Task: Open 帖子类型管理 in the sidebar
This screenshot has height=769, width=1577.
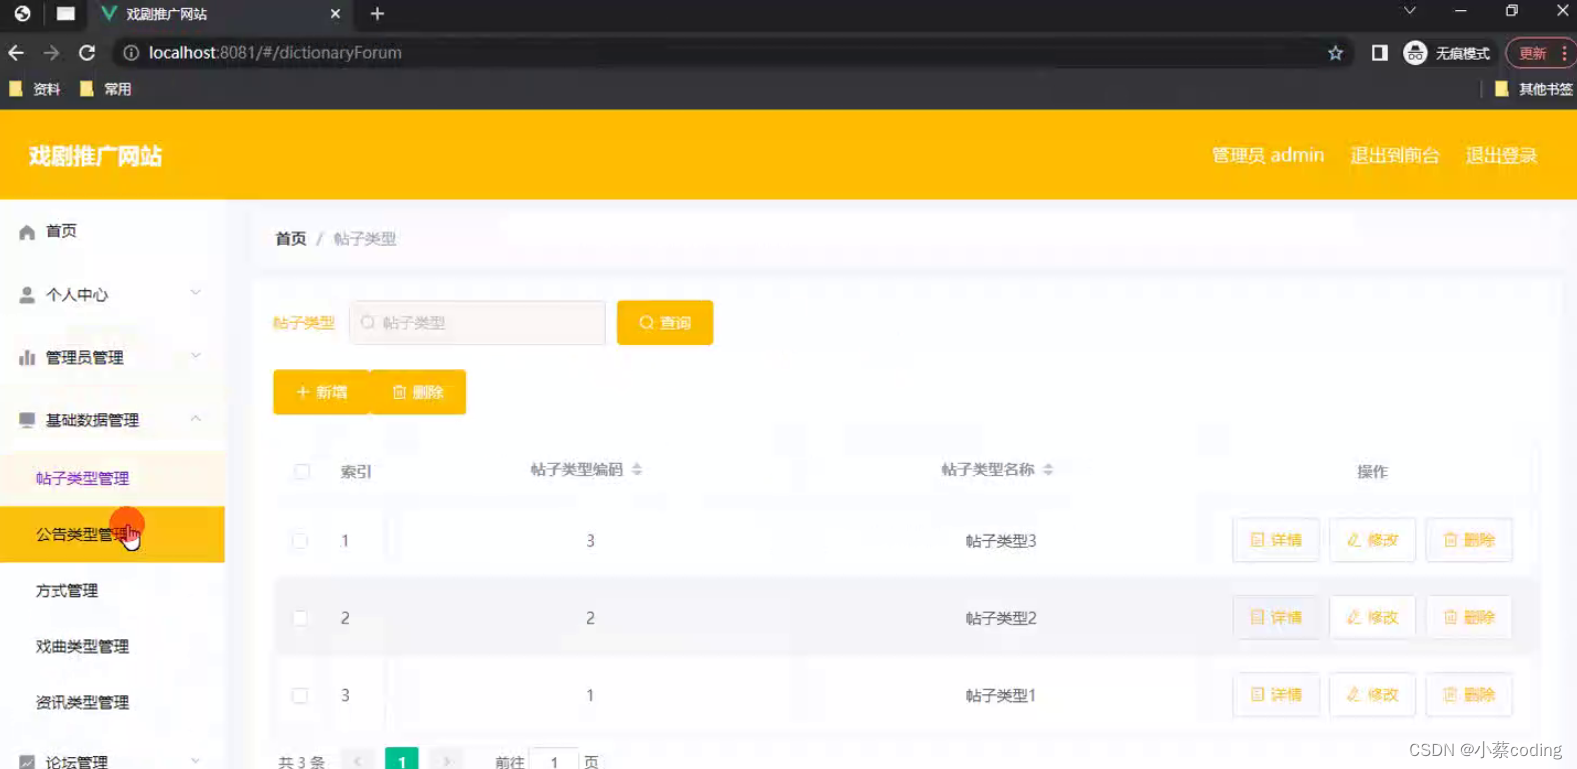Action: point(112,478)
